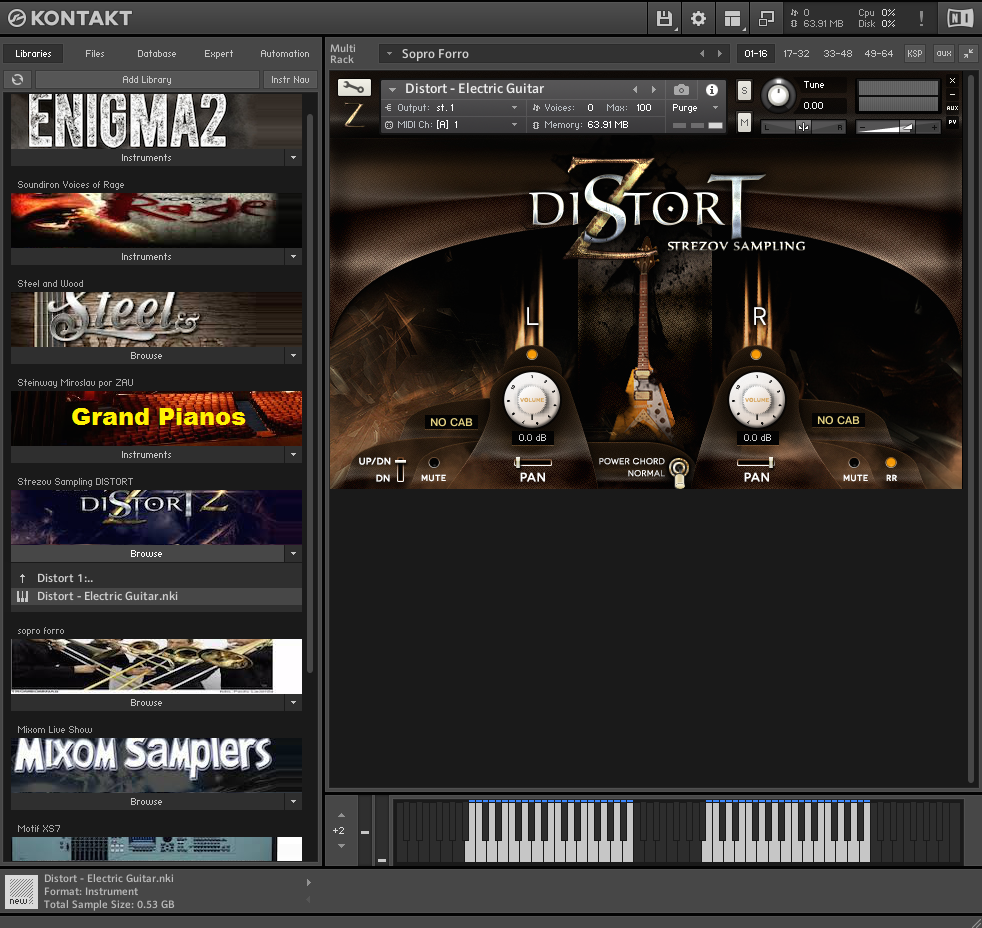The image size is (982, 928).
Task: Adjust the right PAN slider
Action: 756,463
